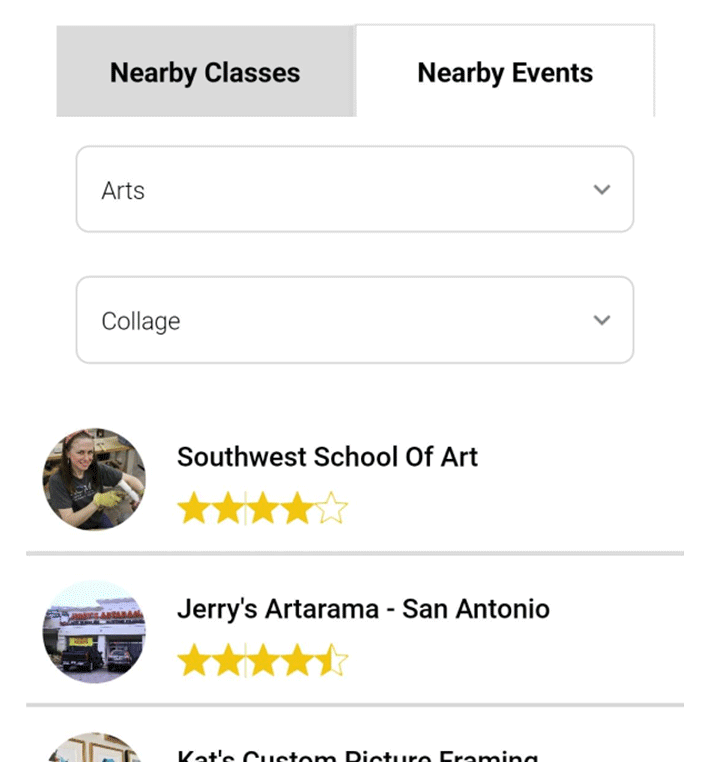
Task: Switch to the Nearby Classes tab
Action: [205, 73]
